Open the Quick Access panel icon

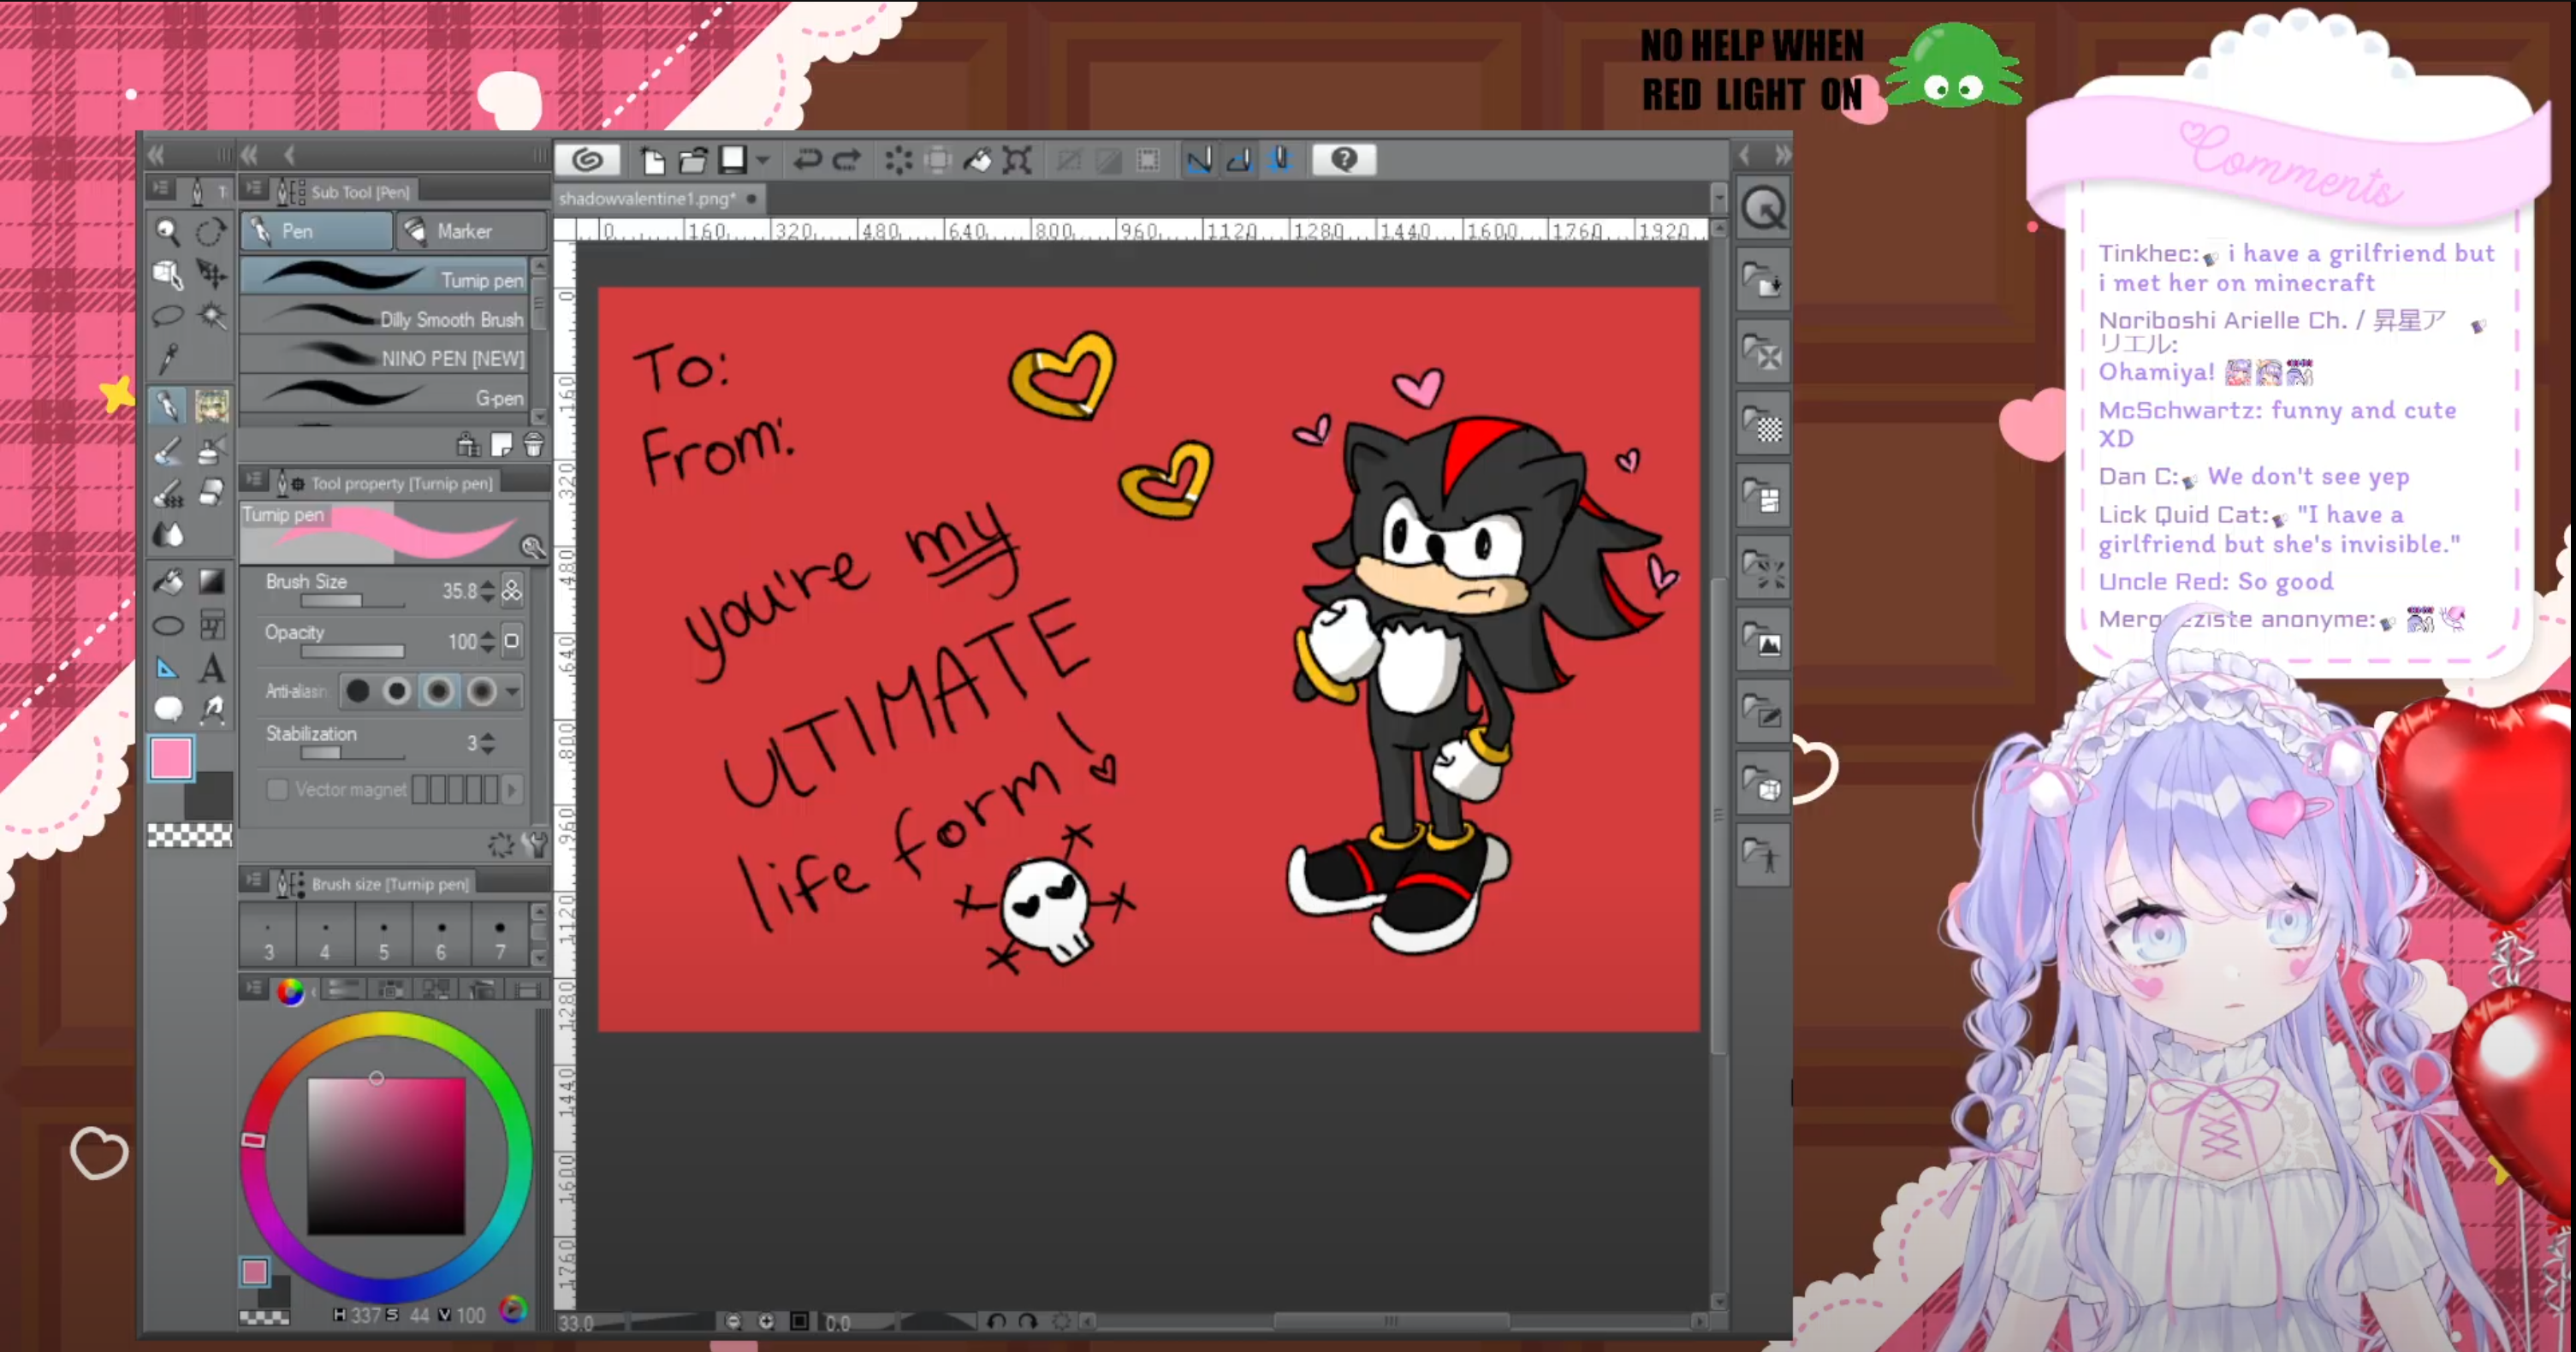(x=1763, y=209)
